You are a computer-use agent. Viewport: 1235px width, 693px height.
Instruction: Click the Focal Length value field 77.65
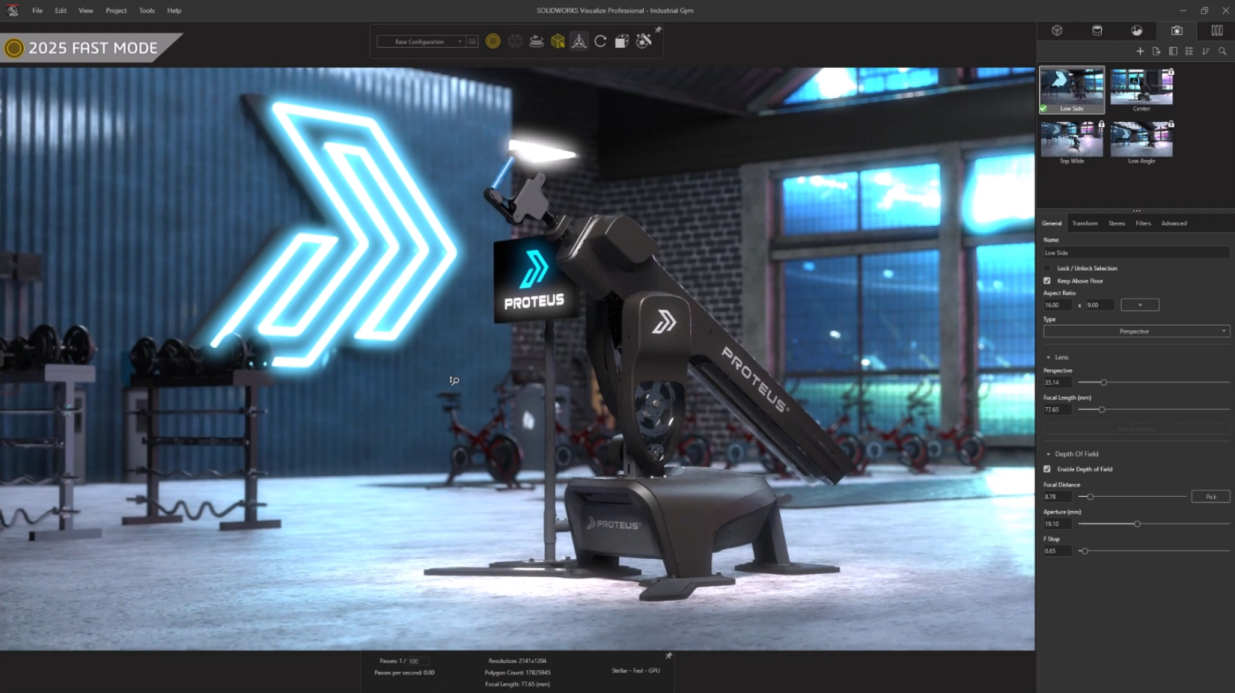click(1057, 410)
